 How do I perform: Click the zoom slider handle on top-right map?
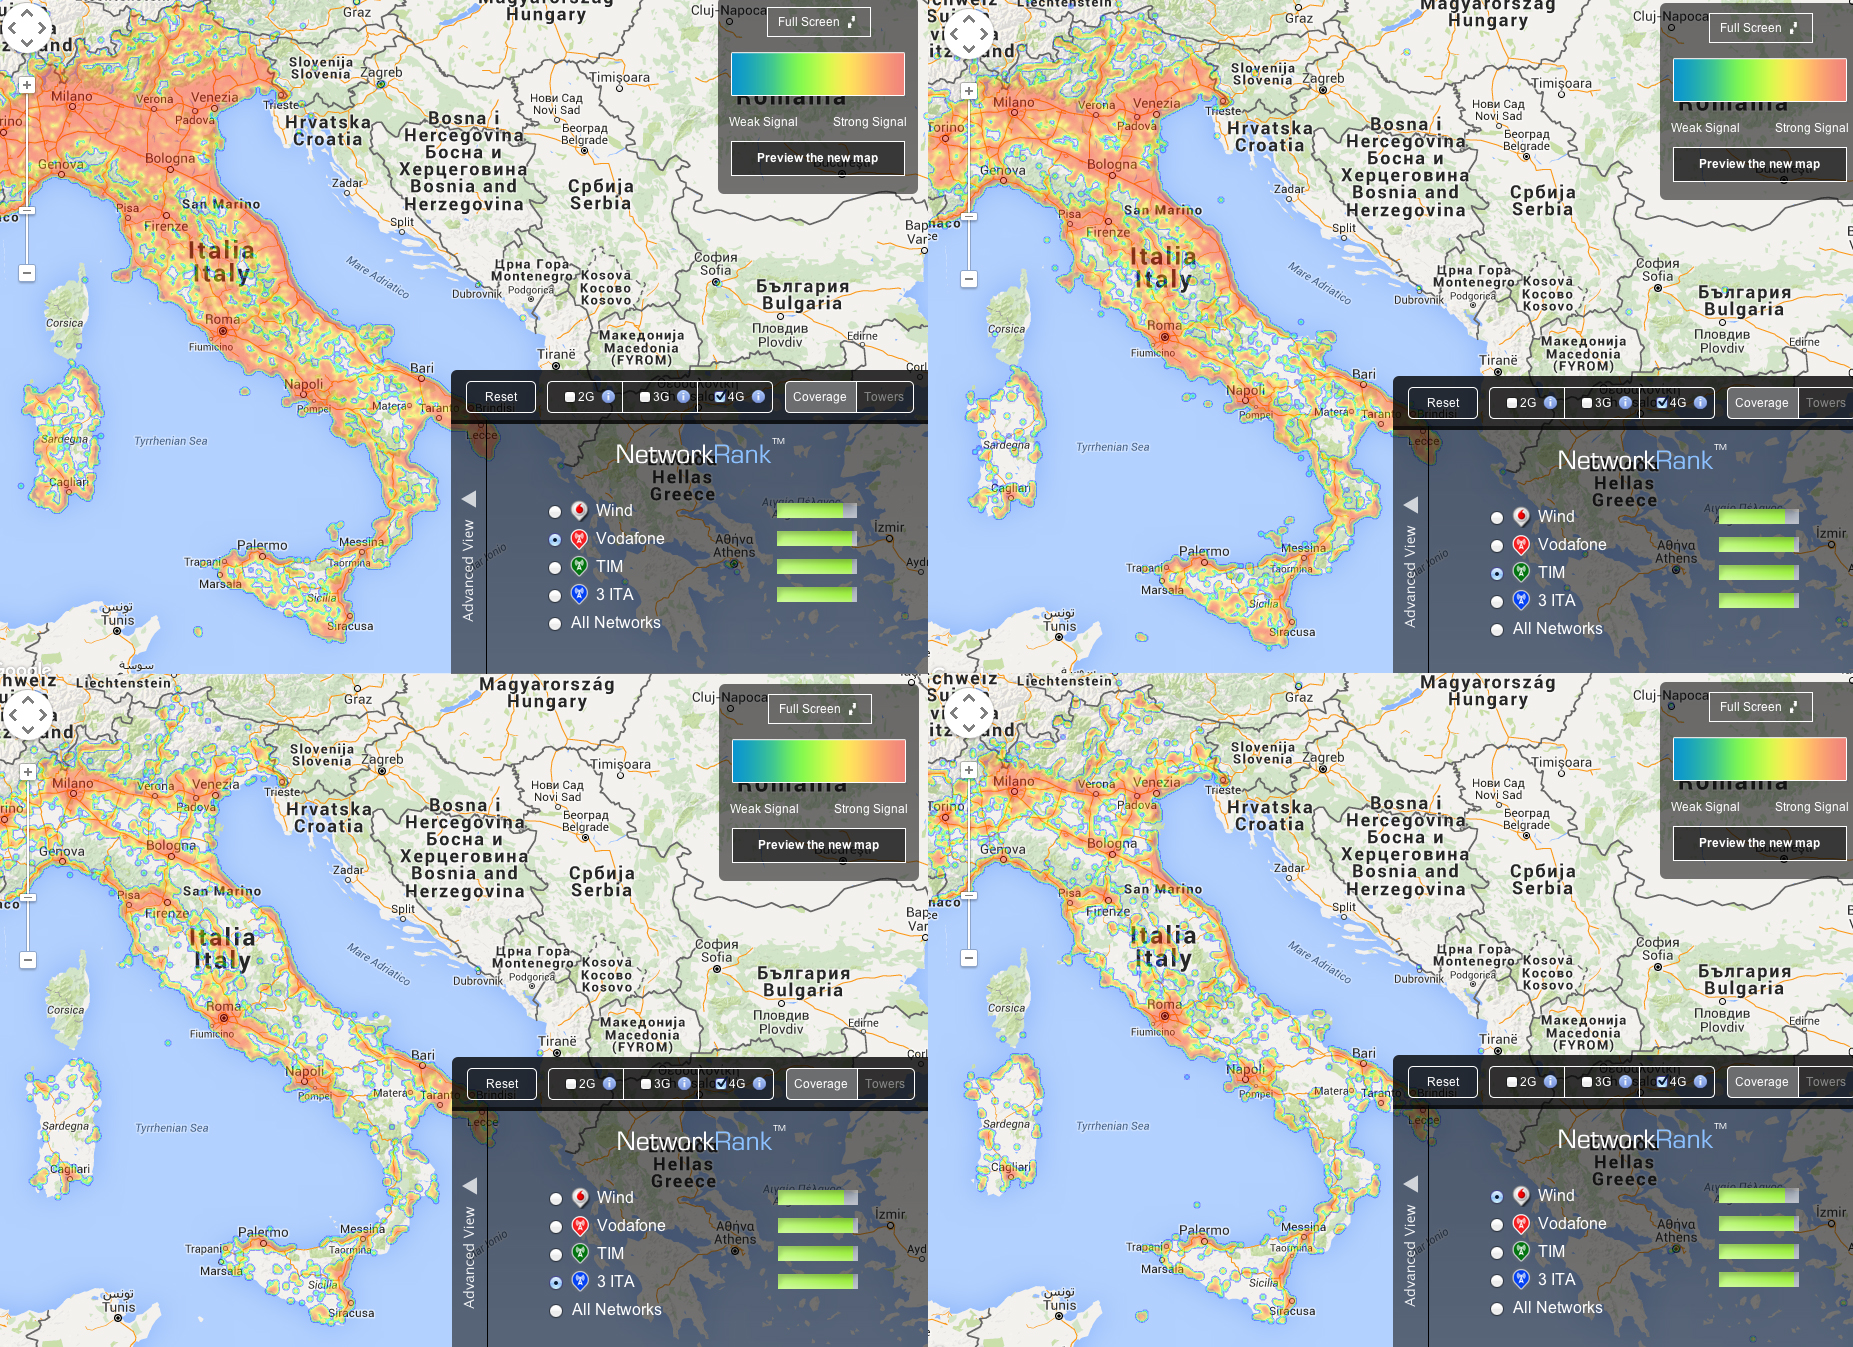[x=969, y=216]
